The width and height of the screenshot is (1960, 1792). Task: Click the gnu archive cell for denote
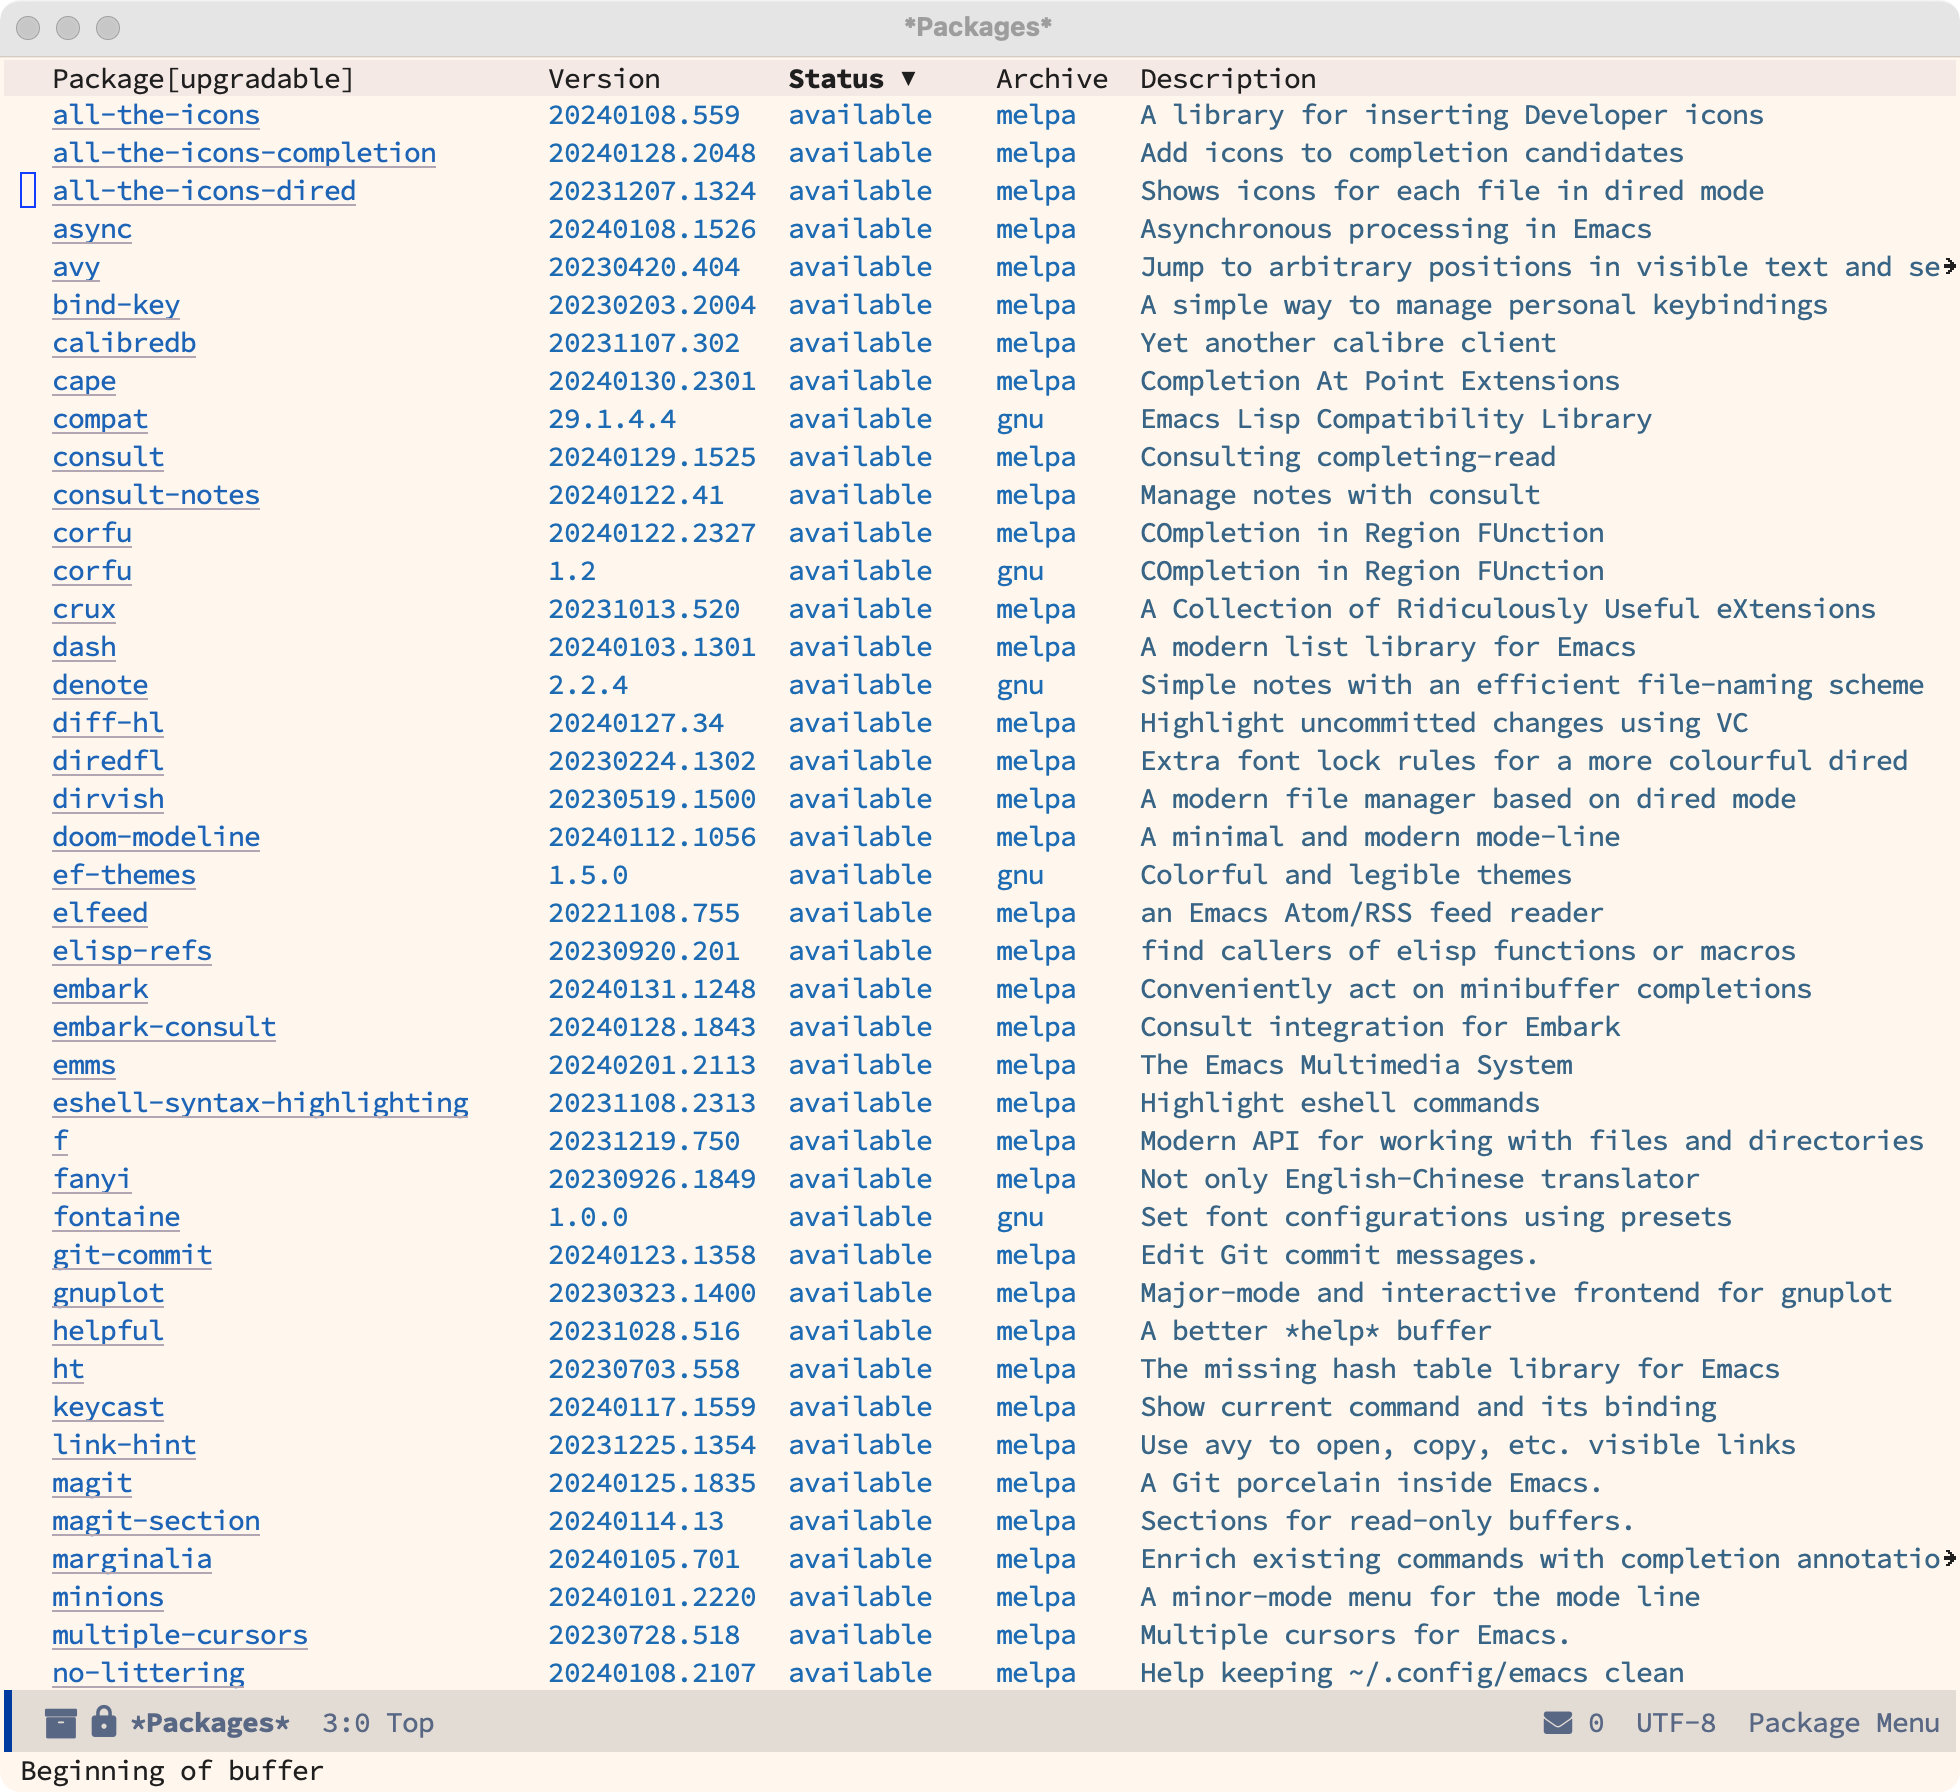click(1020, 685)
